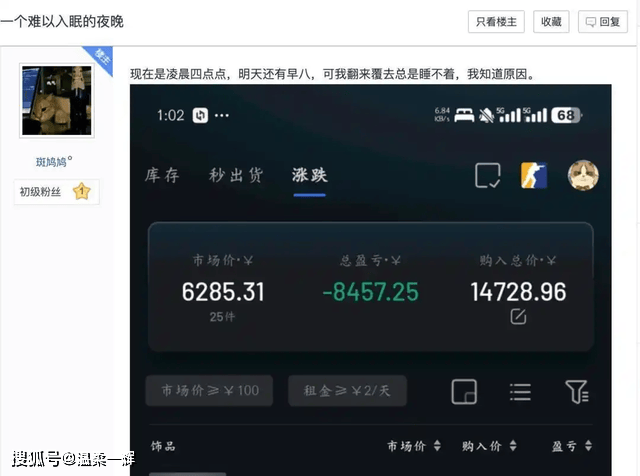Open the funnel filter icon
The width and height of the screenshot is (640, 476).
[x=576, y=391]
